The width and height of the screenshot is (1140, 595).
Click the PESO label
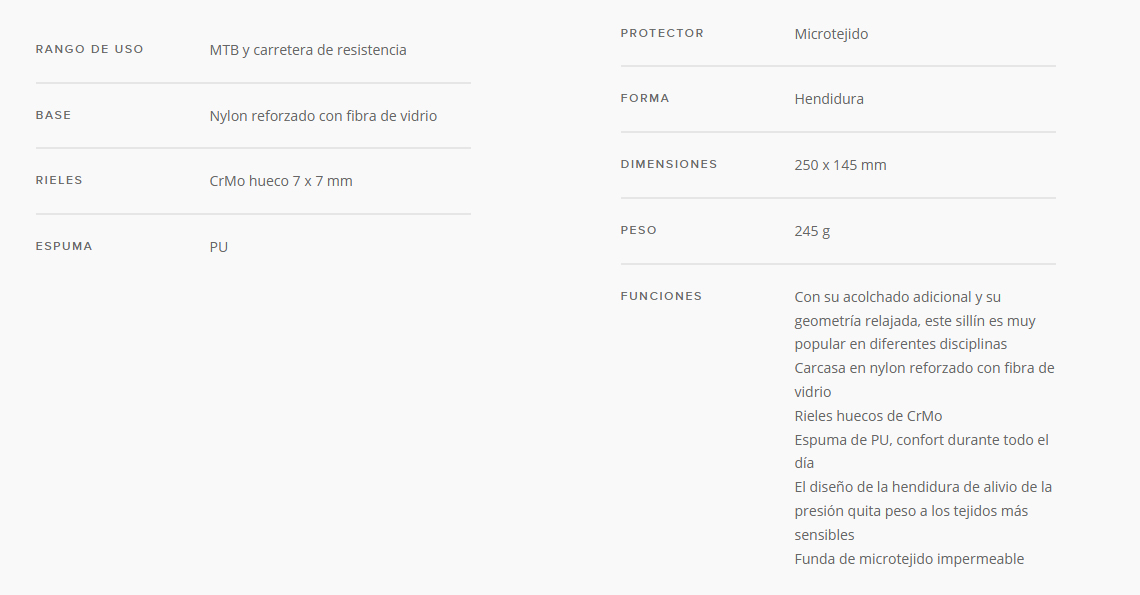[x=638, y=231]
